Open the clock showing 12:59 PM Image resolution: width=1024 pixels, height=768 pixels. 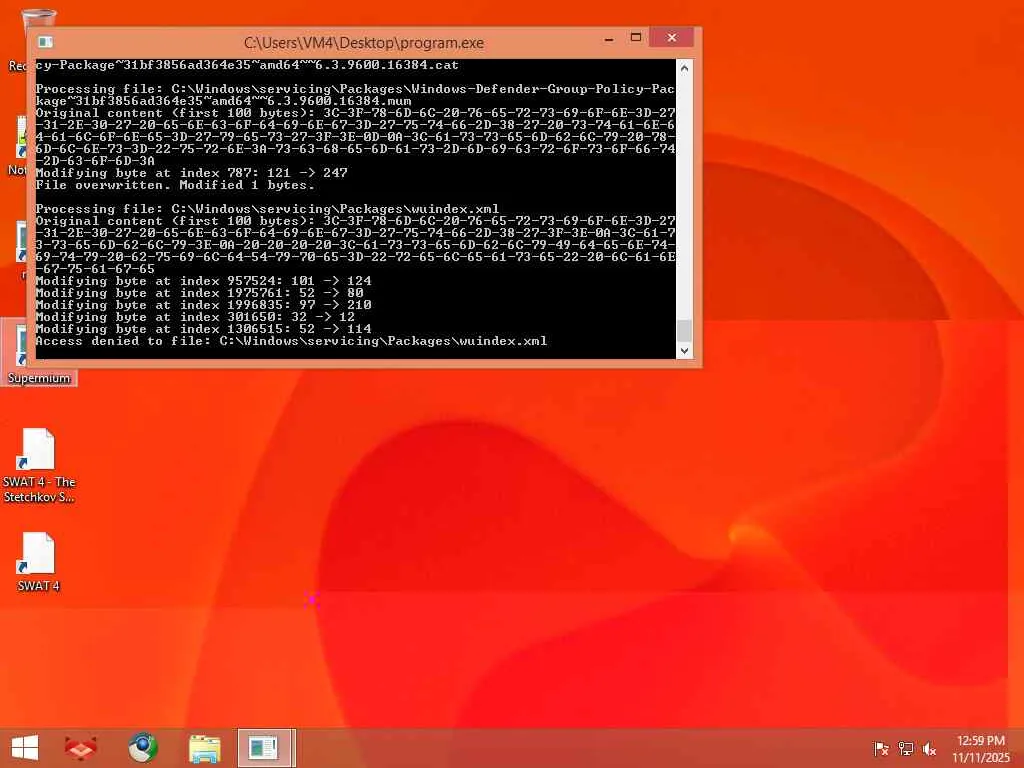[x=980, y=741]
